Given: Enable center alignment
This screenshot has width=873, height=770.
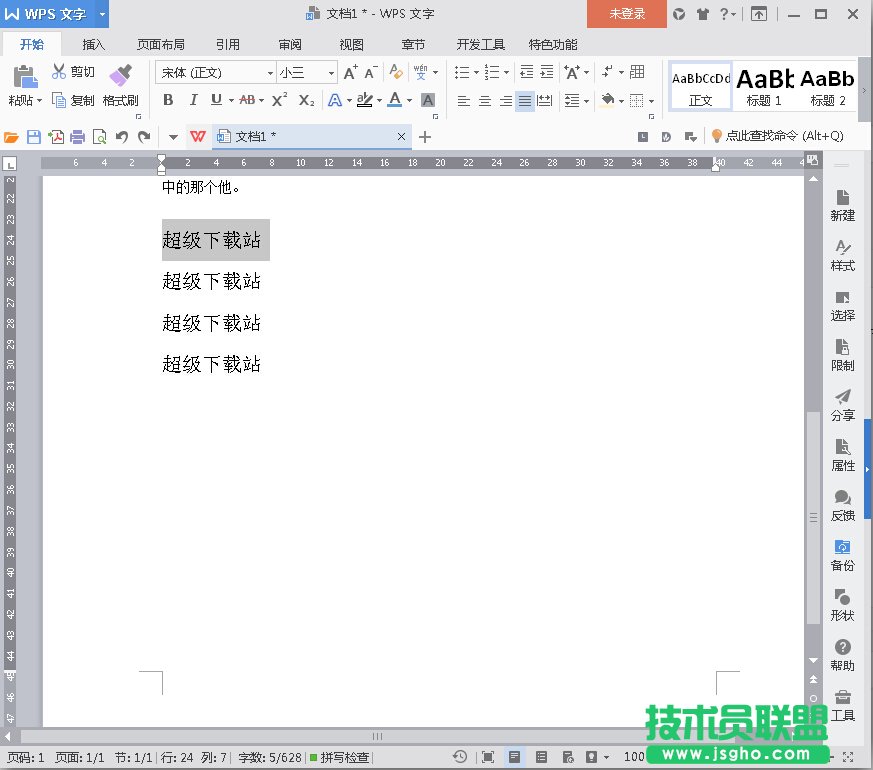Looking at the screenshot, I should point(485,101).
